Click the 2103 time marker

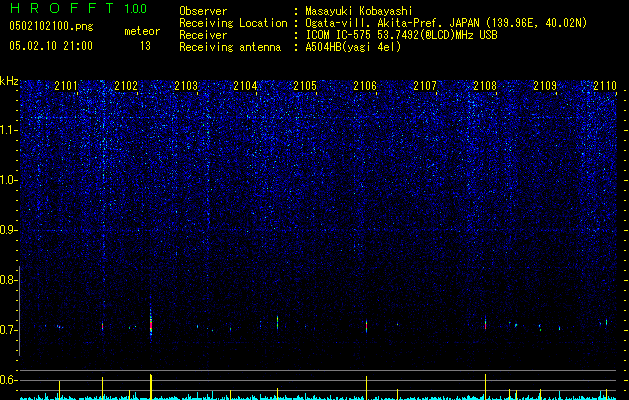186,86
